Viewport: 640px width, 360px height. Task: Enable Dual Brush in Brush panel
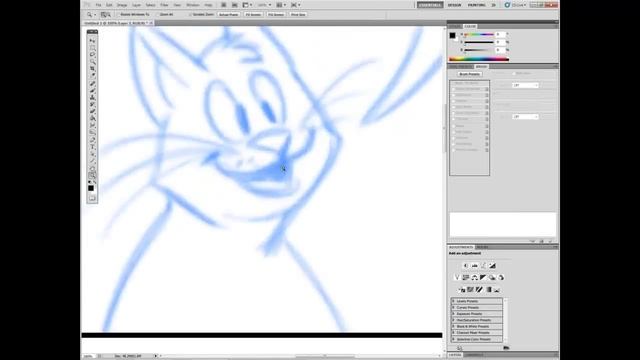pyautogui.click(x=453, y=107)
